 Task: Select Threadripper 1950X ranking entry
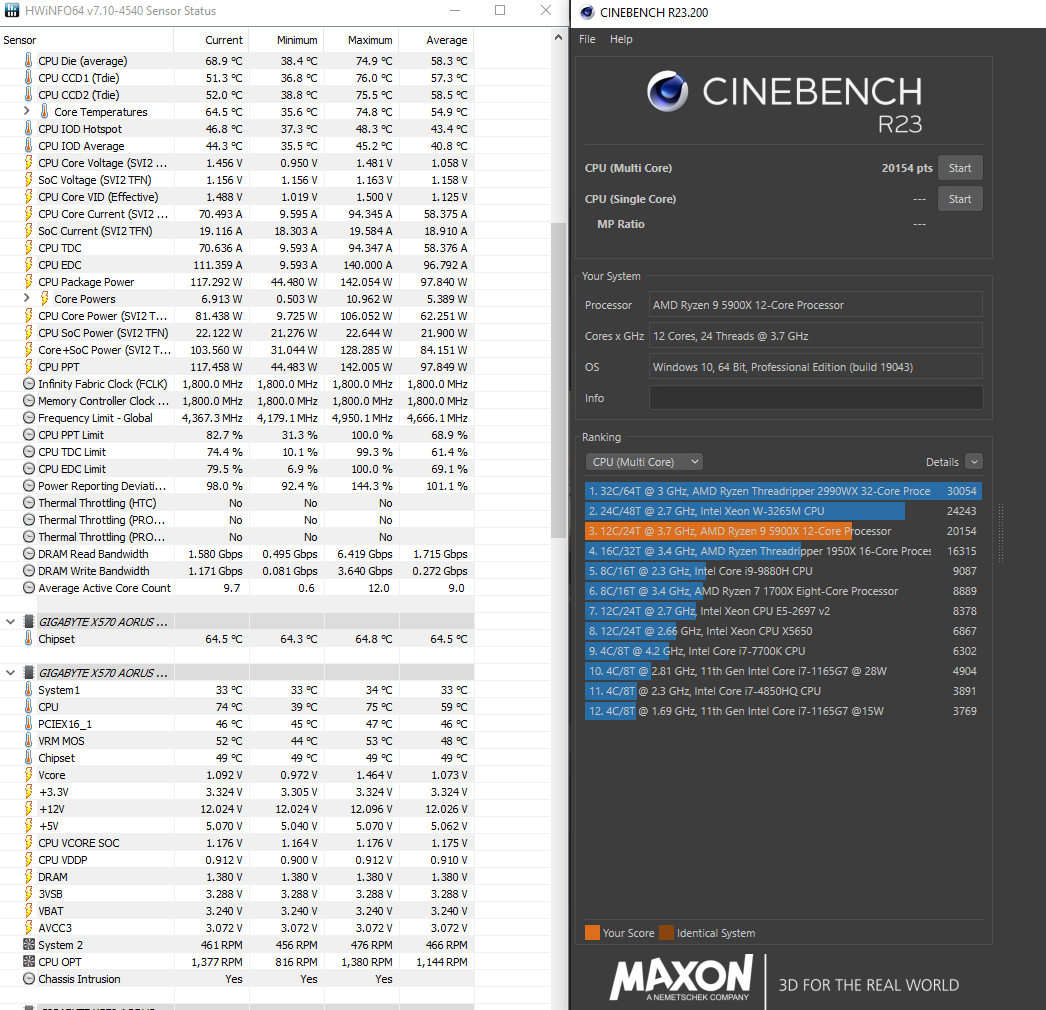pyautogui.click(x=782, y=551)
